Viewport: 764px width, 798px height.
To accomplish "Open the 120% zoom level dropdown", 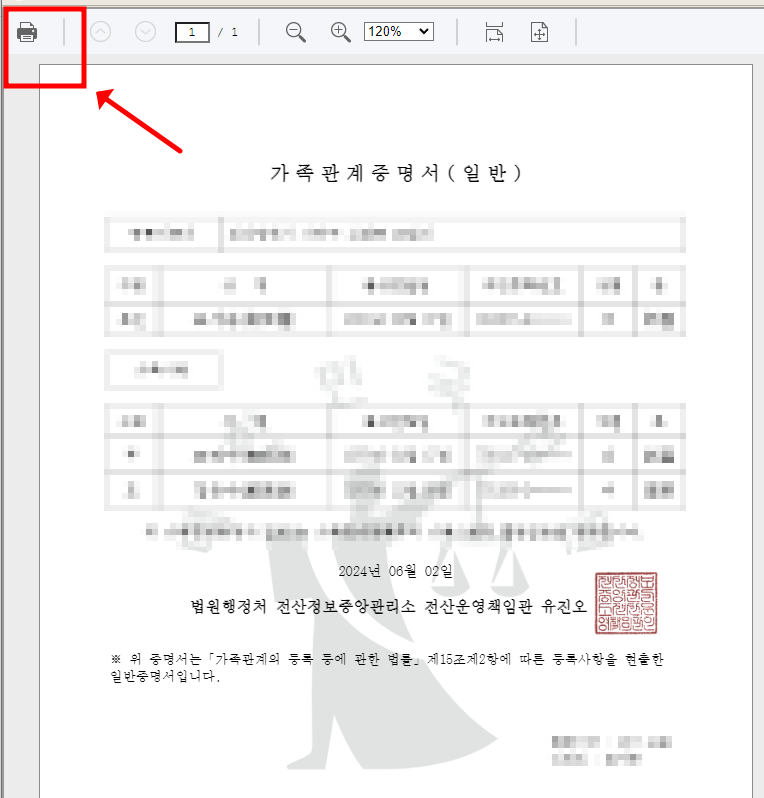I will (x=399, y=32).
